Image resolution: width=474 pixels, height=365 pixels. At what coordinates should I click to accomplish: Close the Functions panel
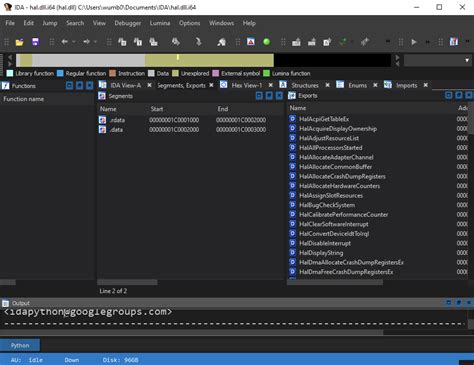point(89,86)
